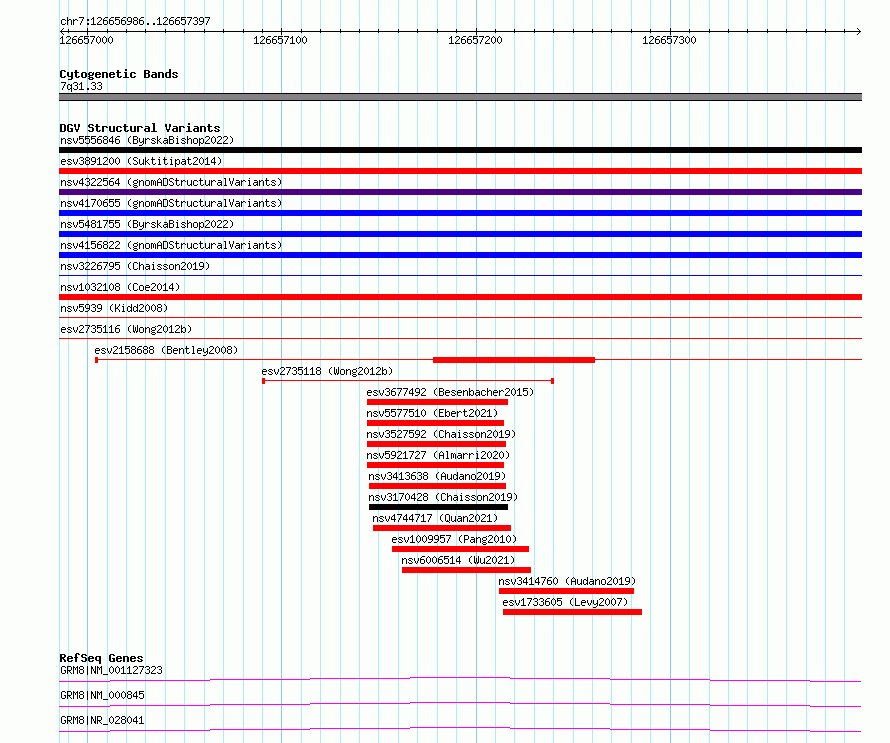Click esv1733605 (Levy2007) label
Image resolution: width=890 pixels, height=743 pixels.
[565, 602]
